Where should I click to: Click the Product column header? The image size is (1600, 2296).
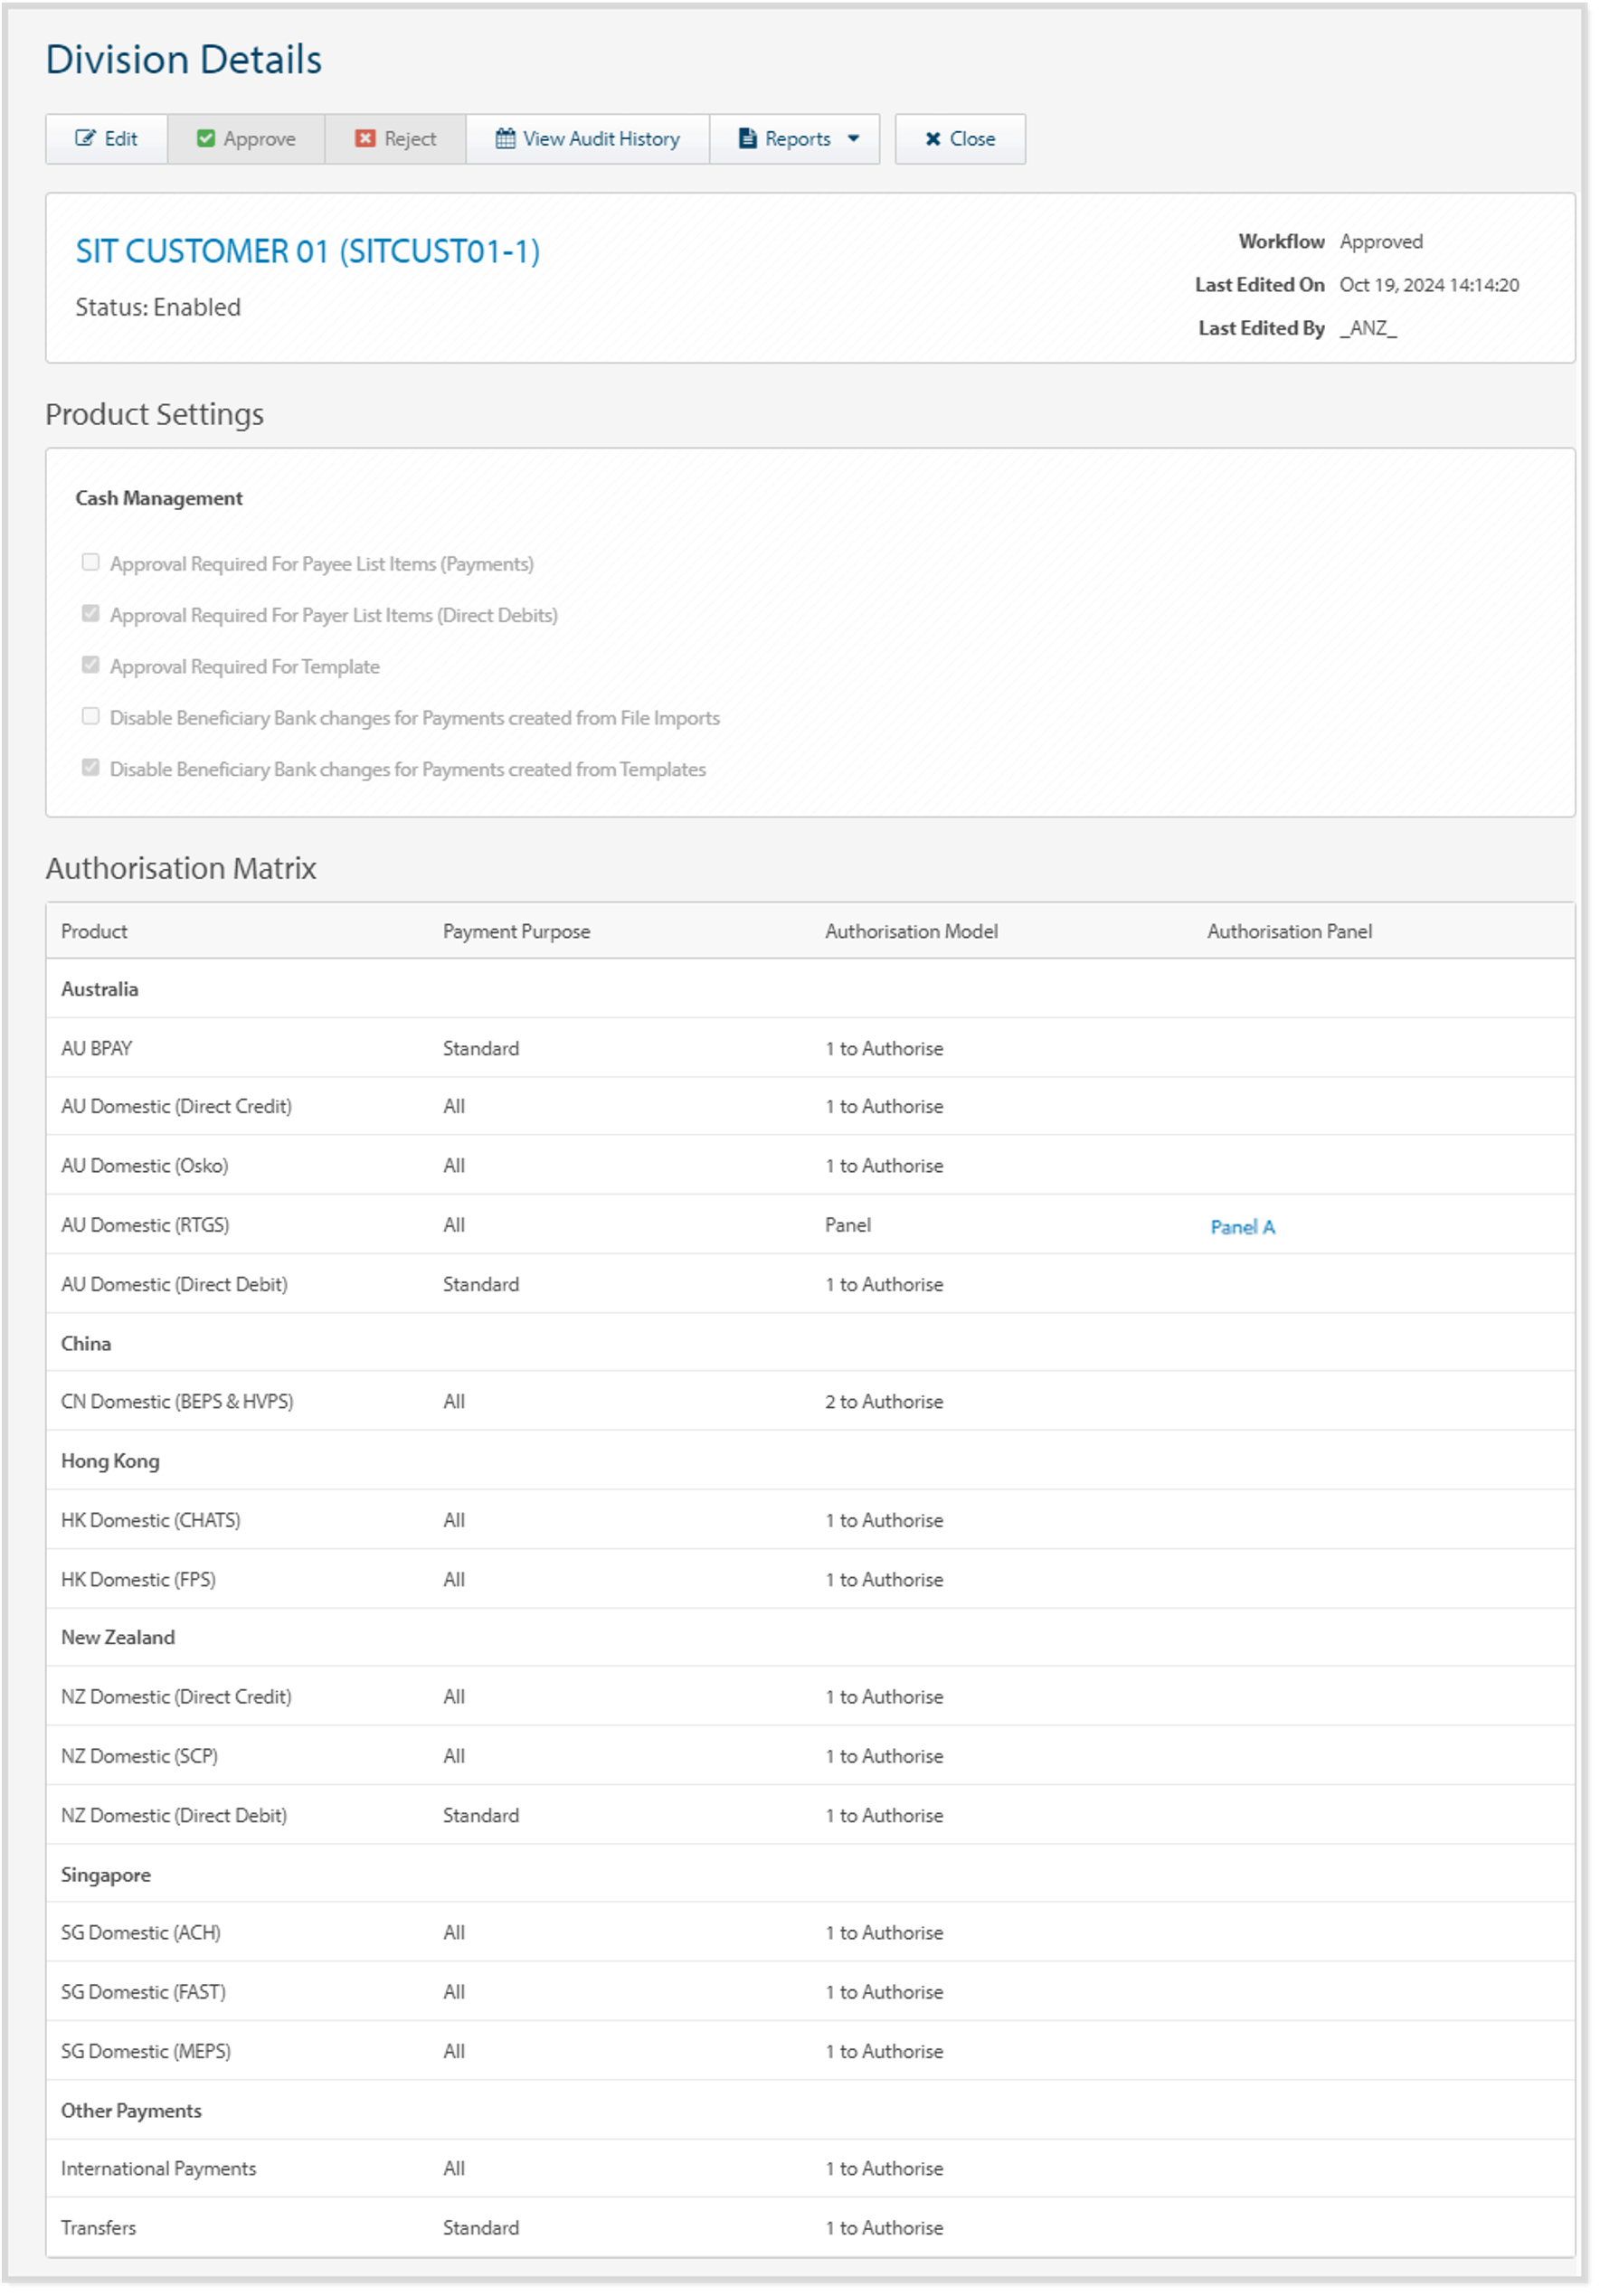coord(94,931)
